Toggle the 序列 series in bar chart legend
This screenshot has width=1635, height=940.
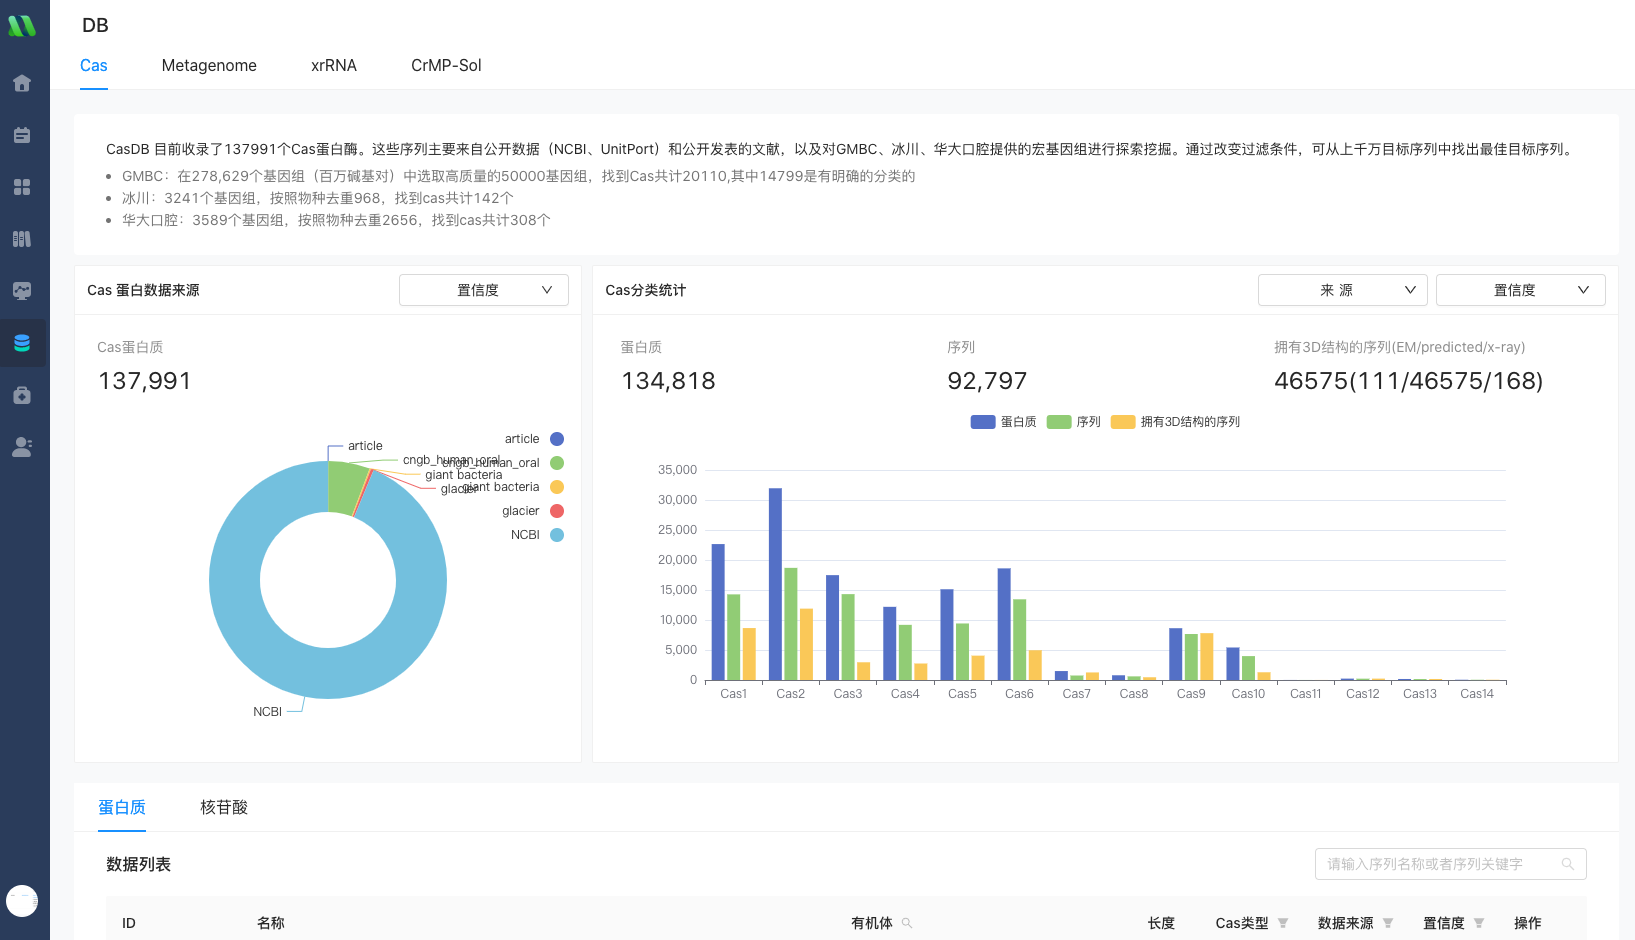point(1073,422)
